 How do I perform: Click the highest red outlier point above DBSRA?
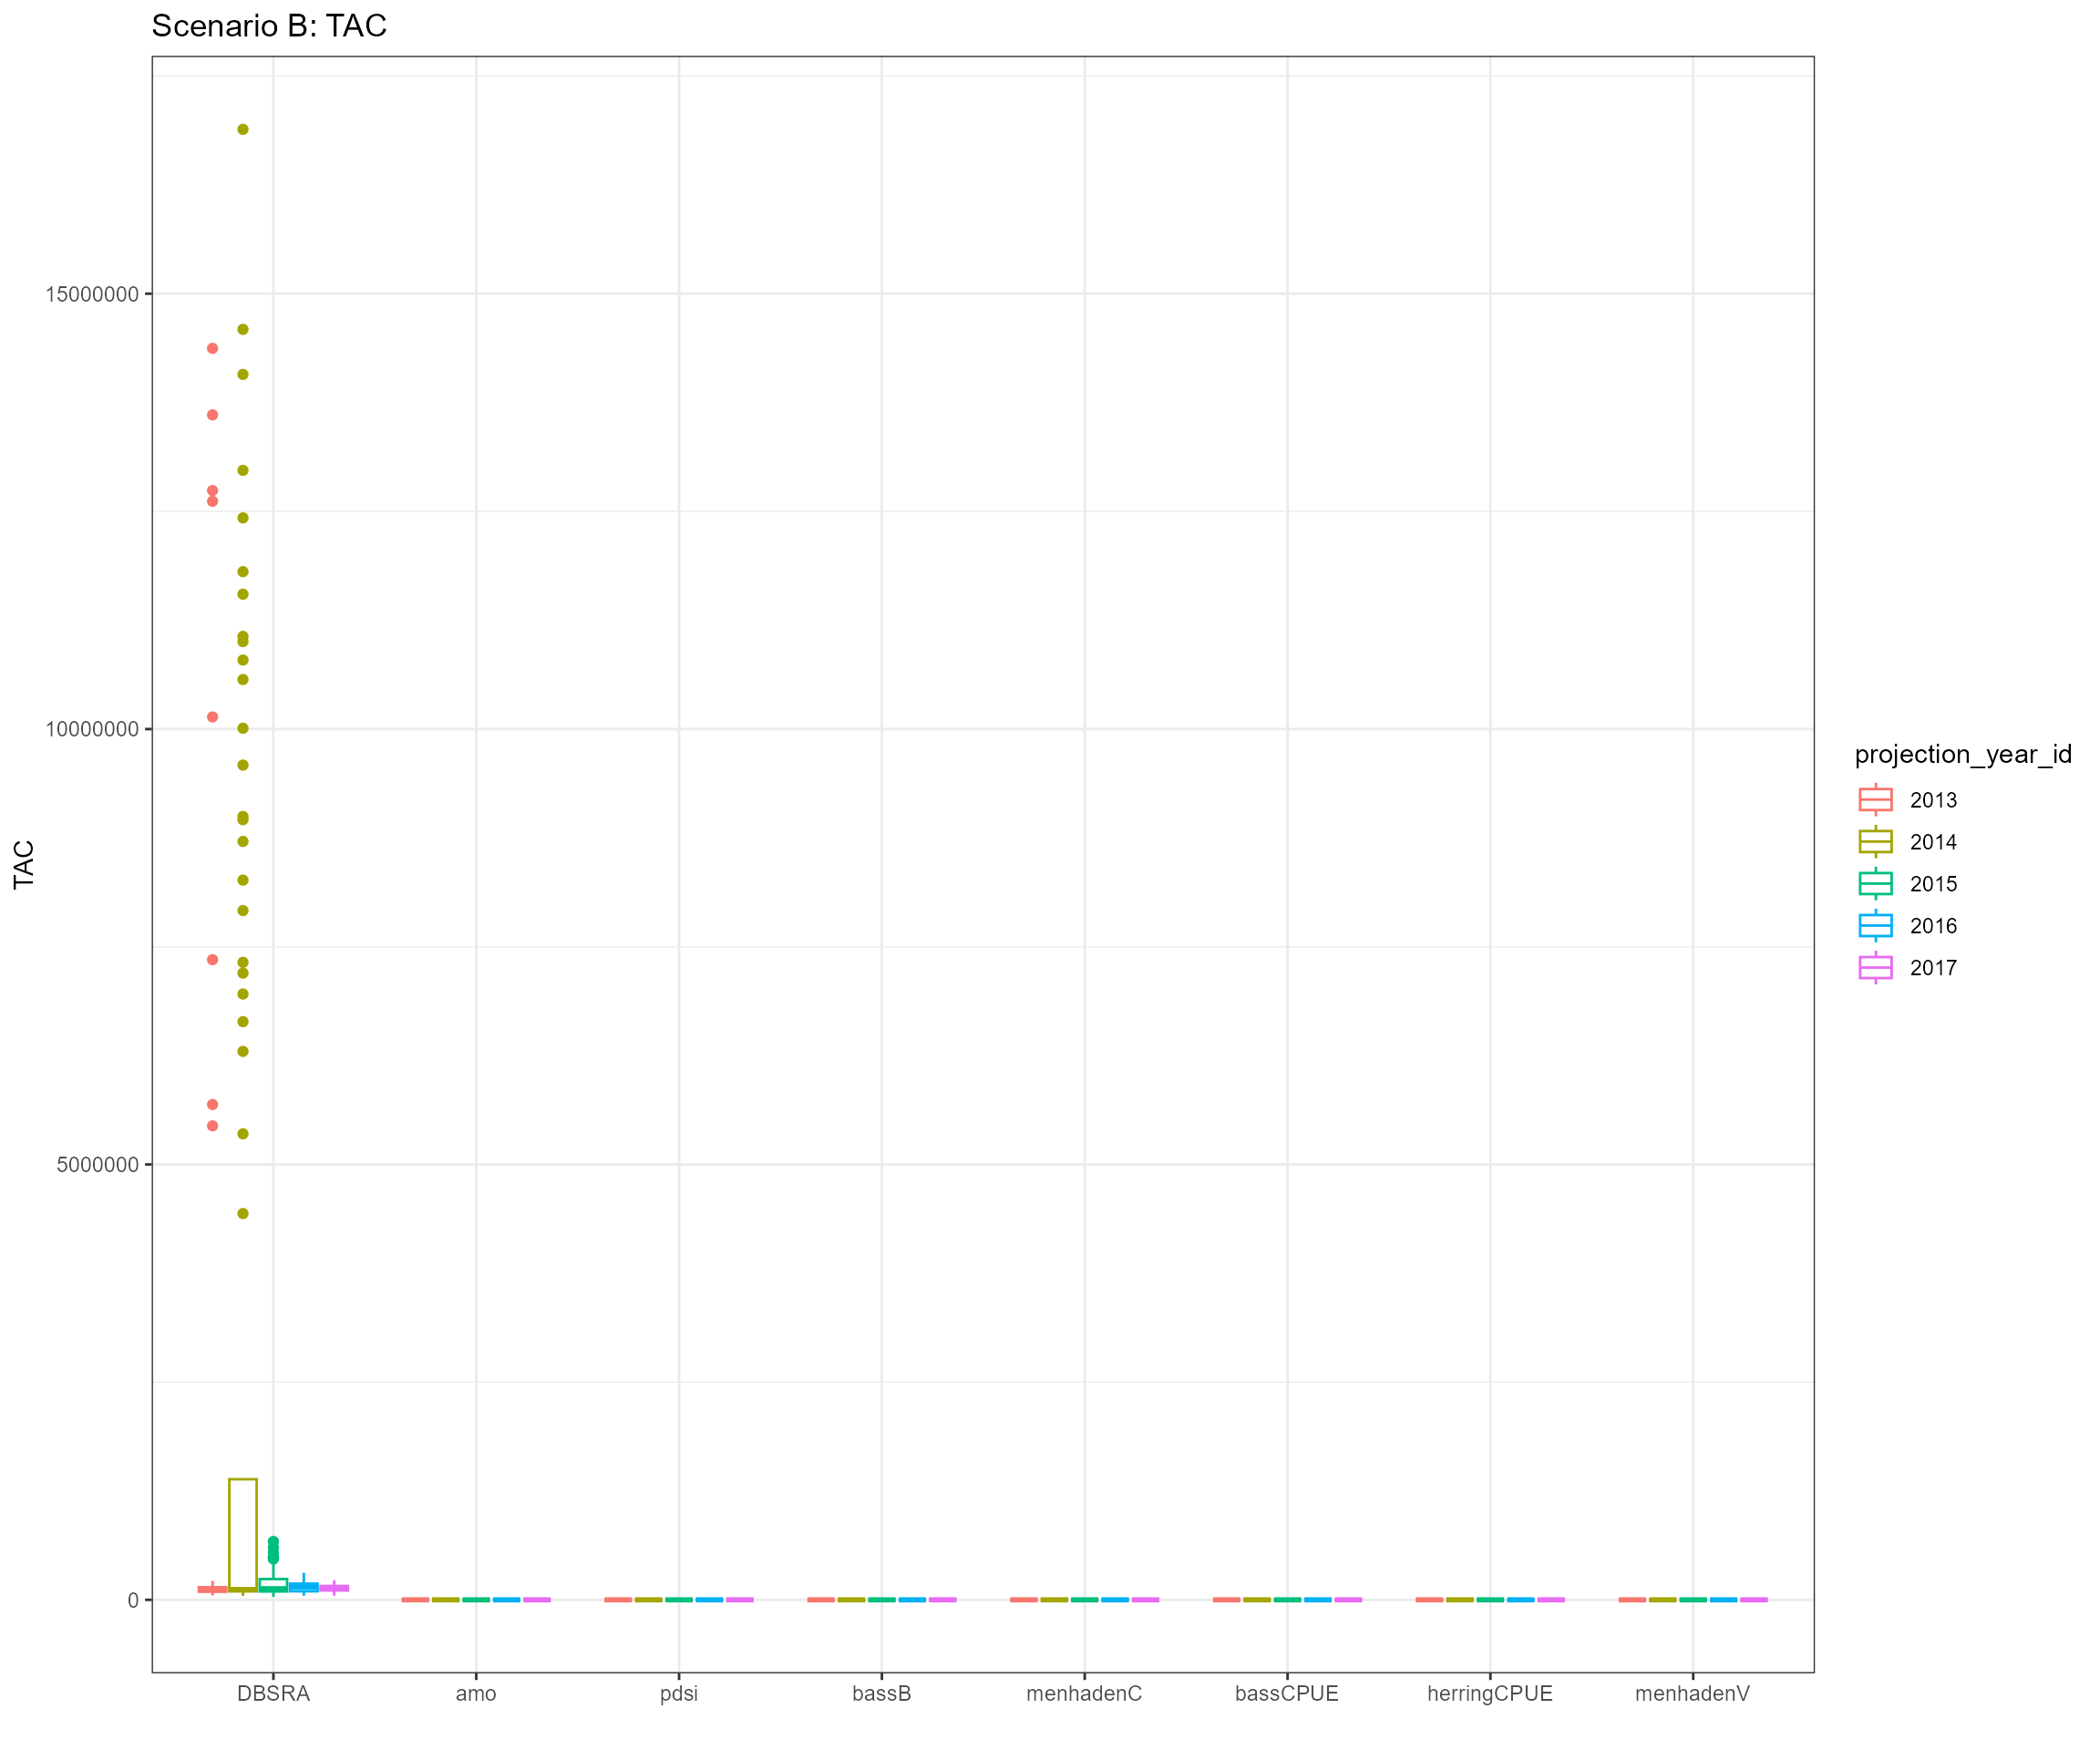click(212, 349)
